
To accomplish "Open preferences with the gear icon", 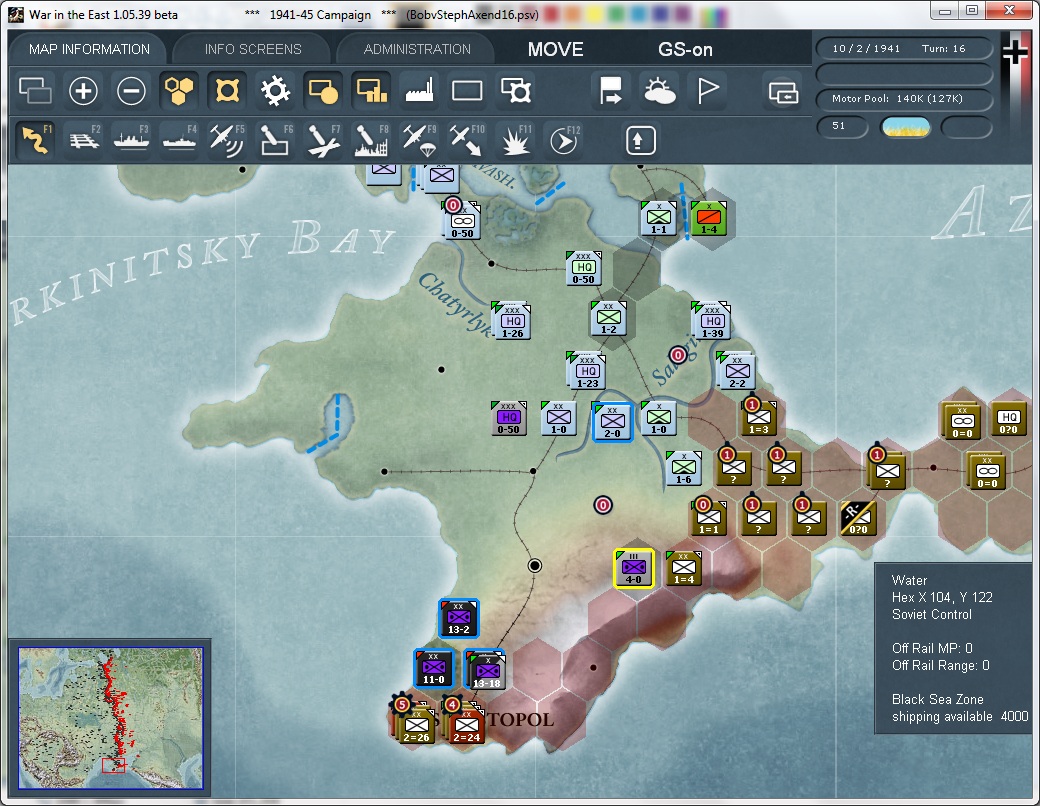I will tap(275, 91).
